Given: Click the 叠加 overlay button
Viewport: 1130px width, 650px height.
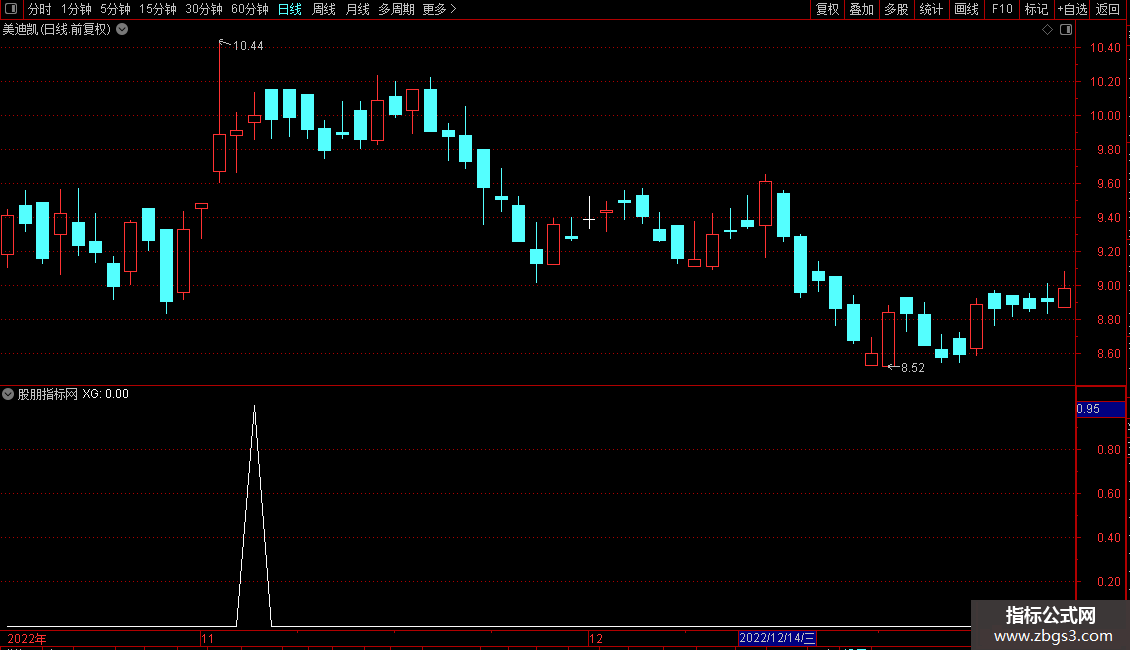Looking at the screenshot, I should pos(861,9).
